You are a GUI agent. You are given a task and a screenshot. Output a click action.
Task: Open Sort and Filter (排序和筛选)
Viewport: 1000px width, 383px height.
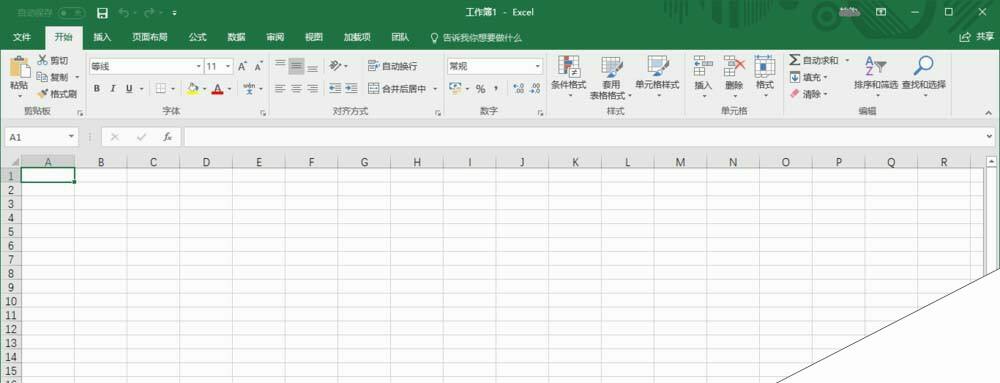click(876, 76)
